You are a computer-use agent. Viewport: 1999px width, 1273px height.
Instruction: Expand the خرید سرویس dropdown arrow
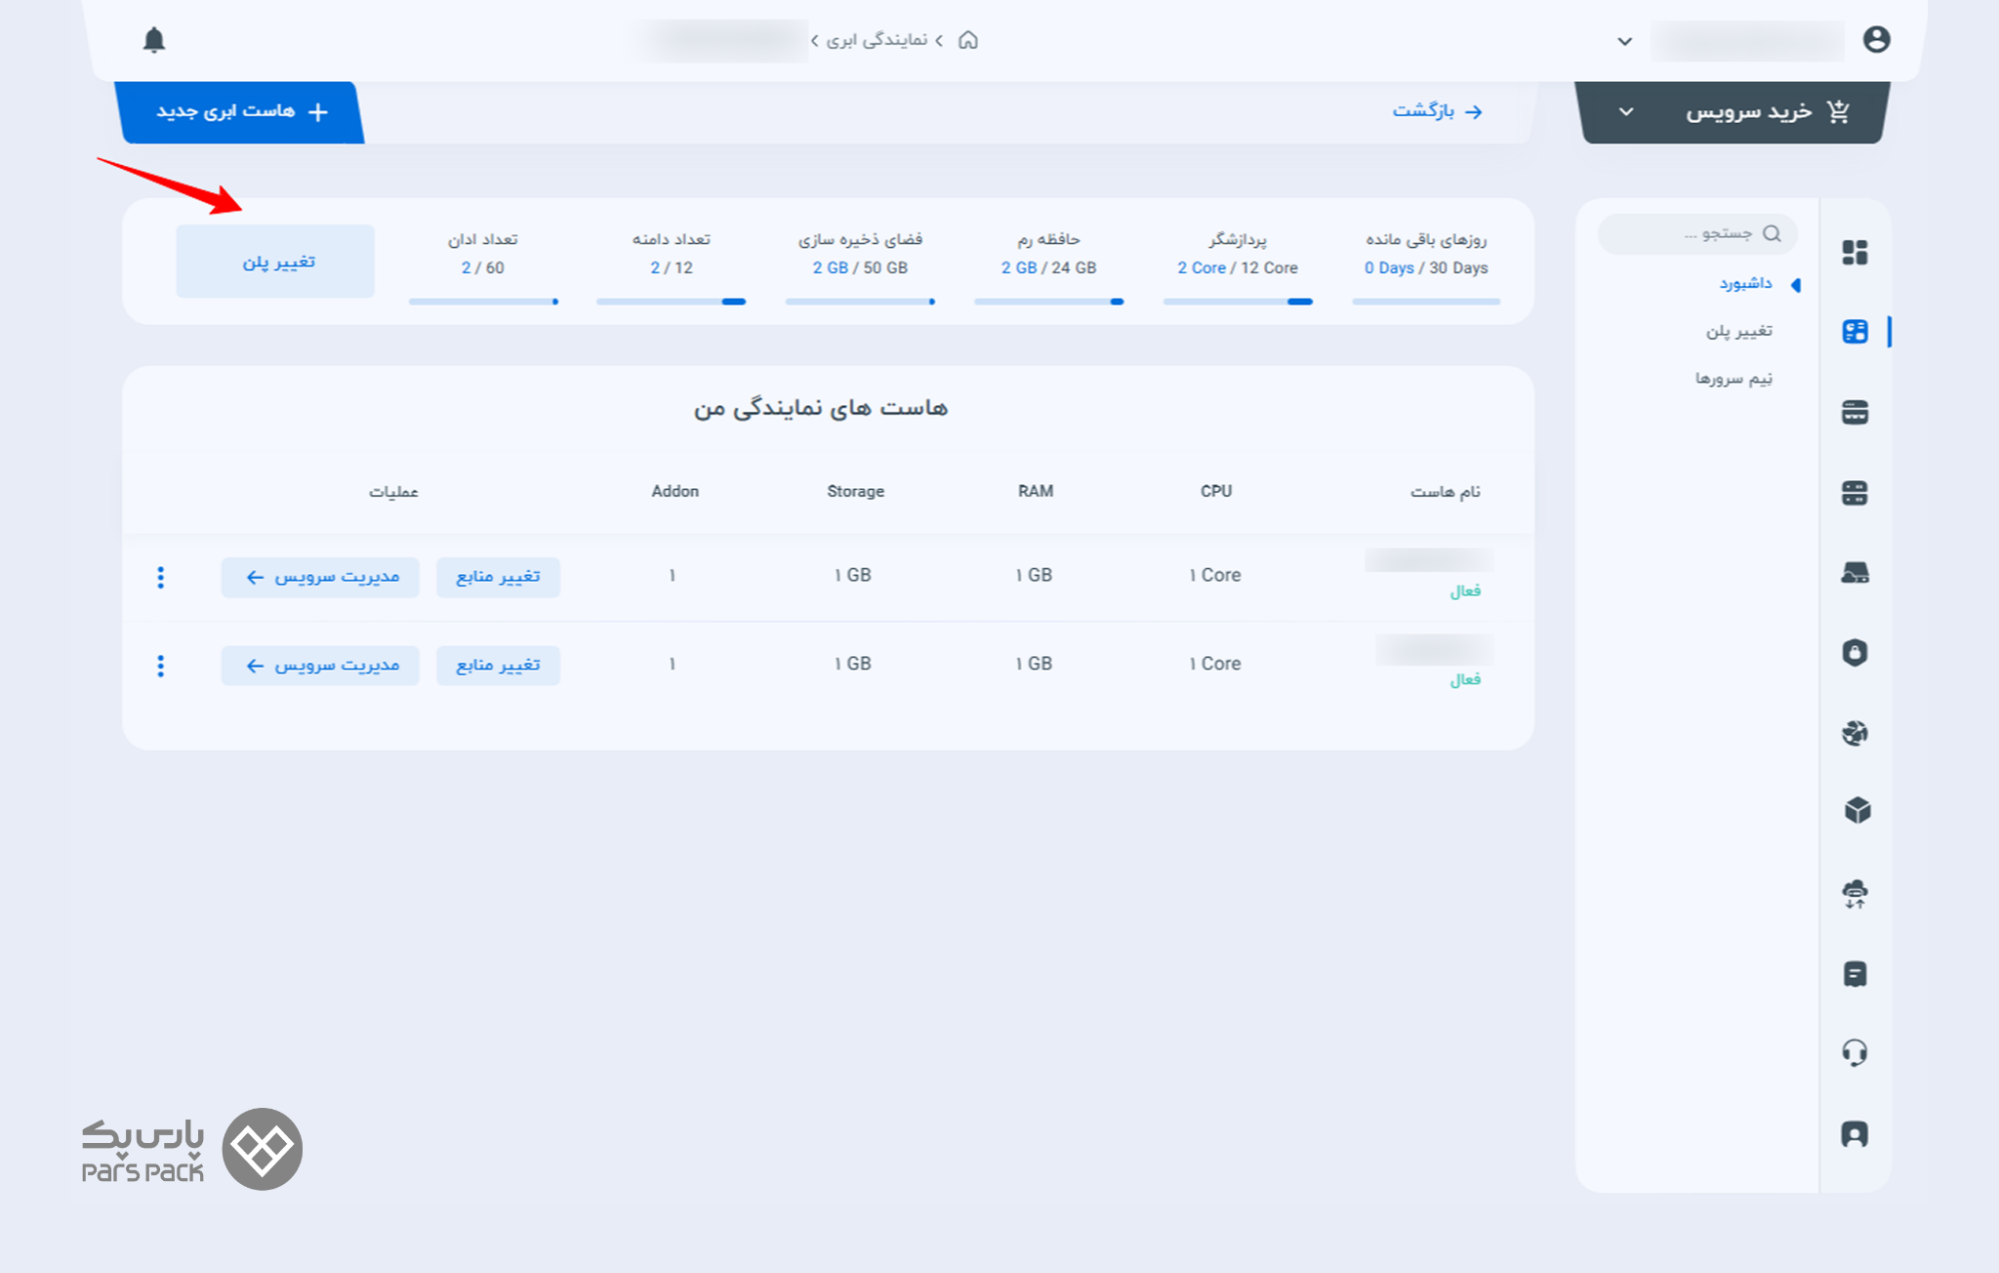(x=1626, y=112)
